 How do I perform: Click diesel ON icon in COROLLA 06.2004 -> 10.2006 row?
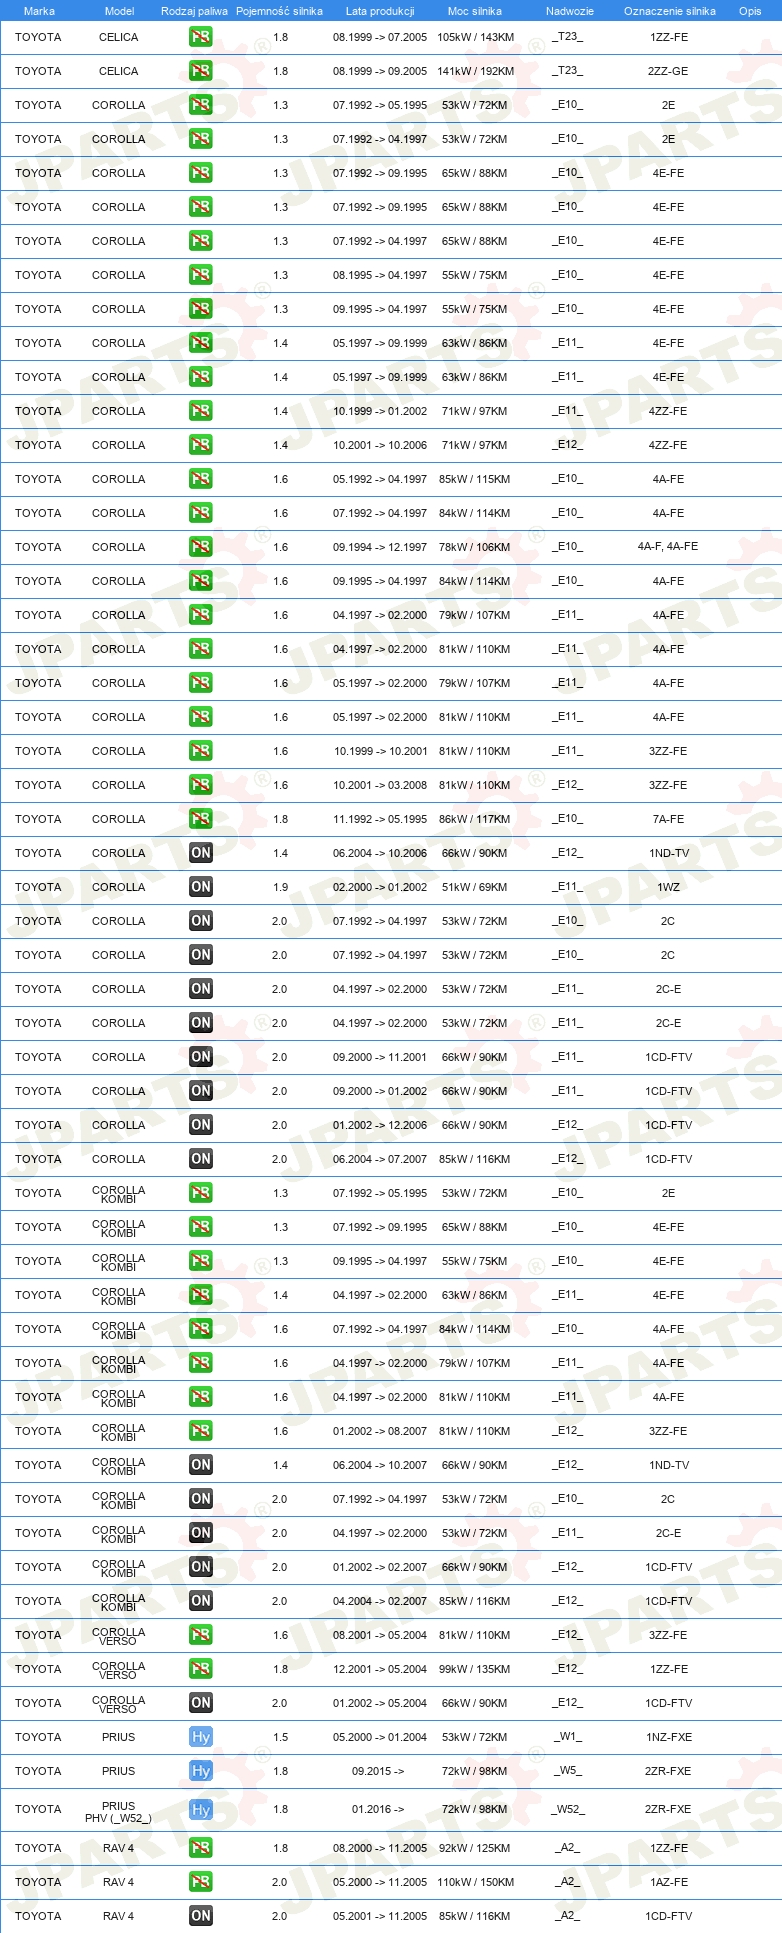click(201, 853)
